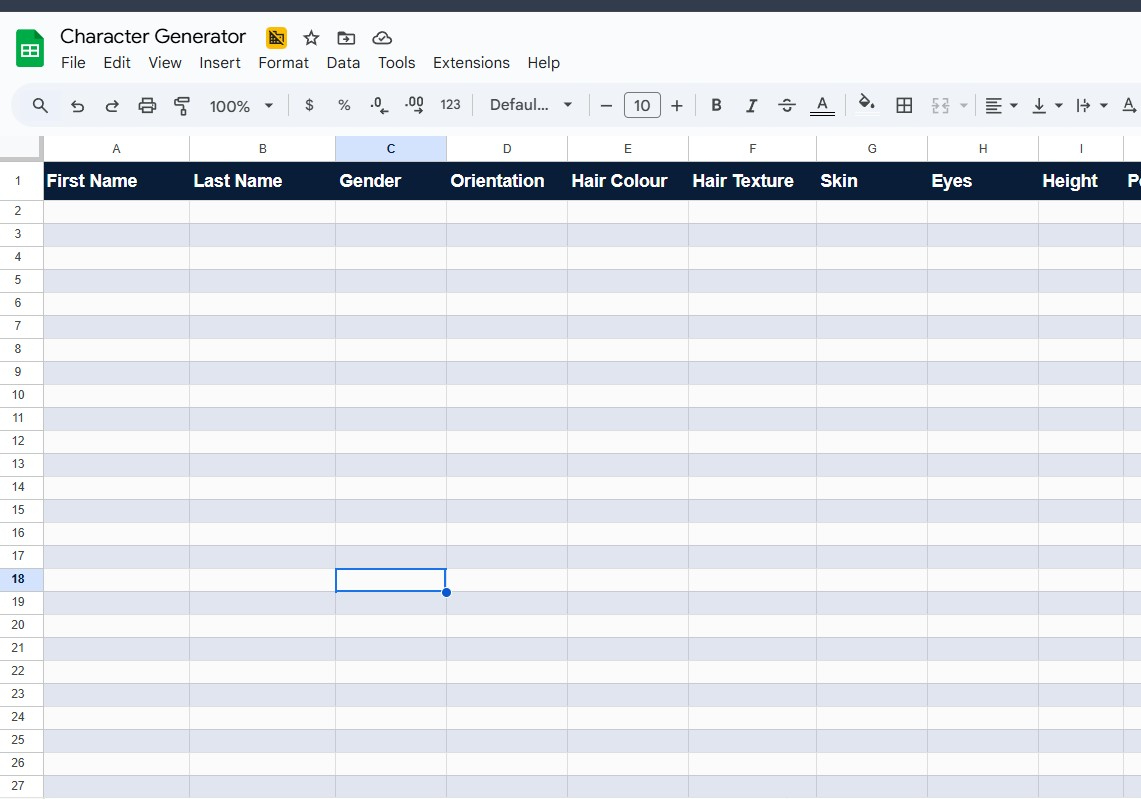
Task: Open the Extensions menu
Action: point(471,62)
